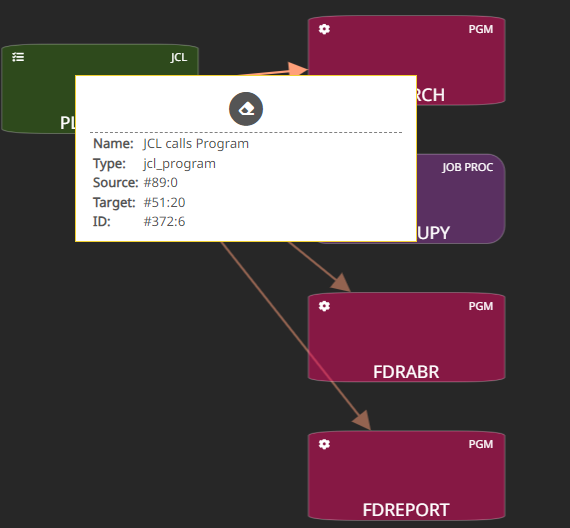570x528 pixels.
Task: Click the PGM label on the top node
Action: (481, 29)
